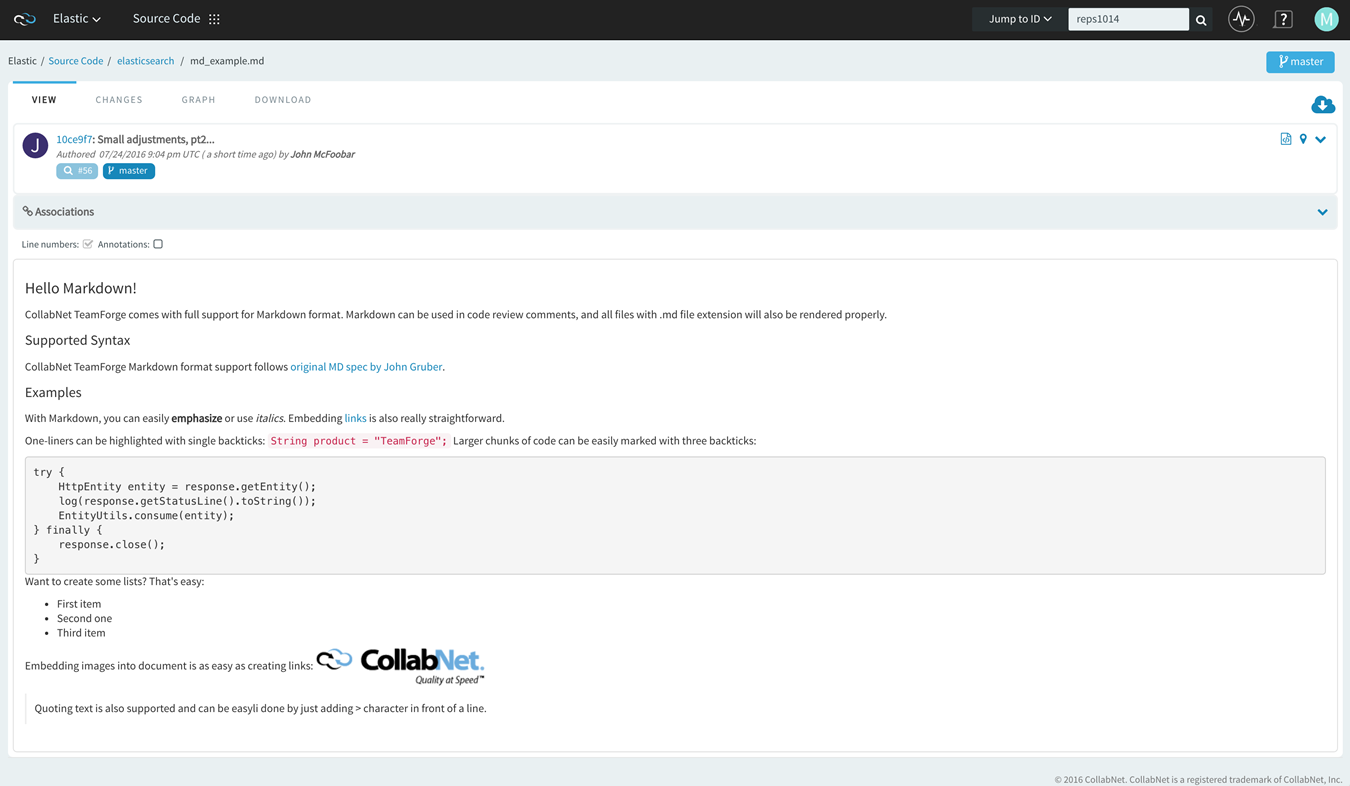1350x786 pixels.
Task: Open commit 10ce9f7 link
Action: [74, 140]
